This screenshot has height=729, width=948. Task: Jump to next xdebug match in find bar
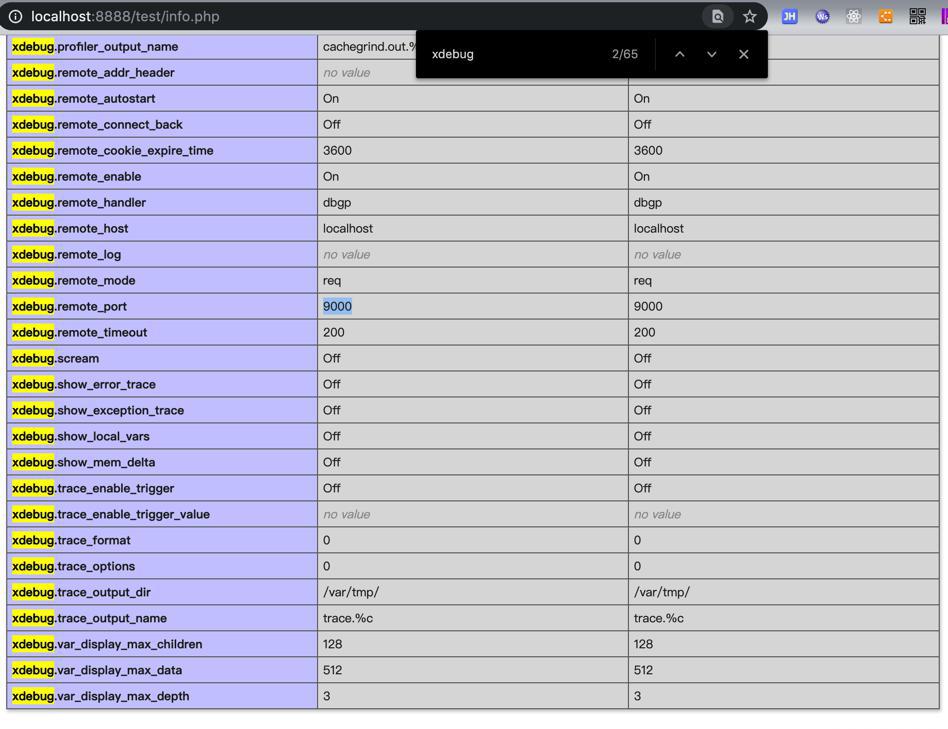point(712,54)
